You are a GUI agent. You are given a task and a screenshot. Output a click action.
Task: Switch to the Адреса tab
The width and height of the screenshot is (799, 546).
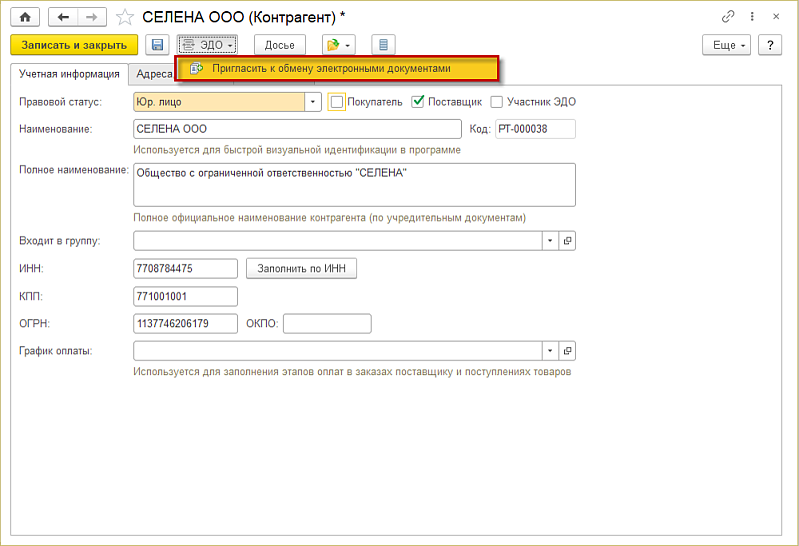[x=153, y=74]
